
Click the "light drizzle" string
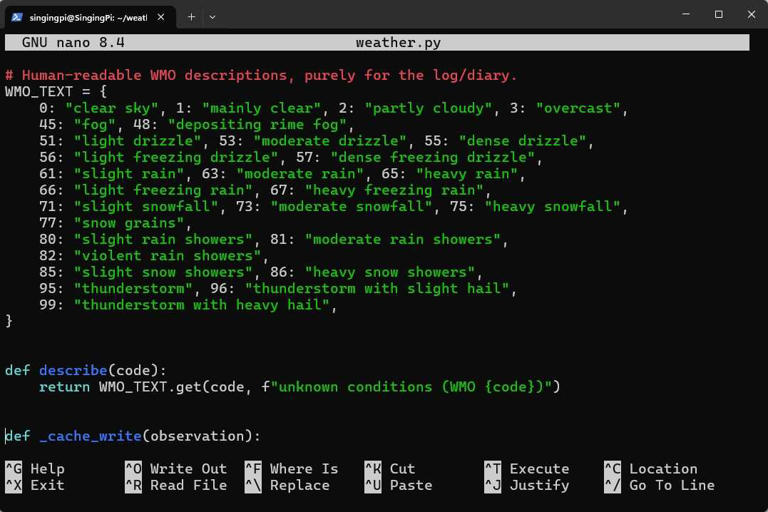pos(137,141)
